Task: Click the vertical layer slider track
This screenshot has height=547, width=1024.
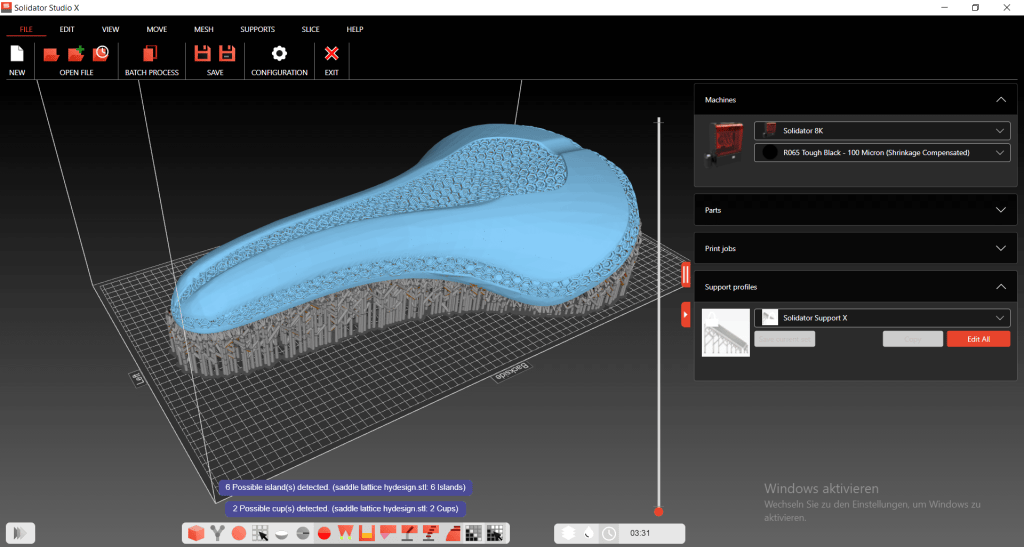Action: click(658, 313)
